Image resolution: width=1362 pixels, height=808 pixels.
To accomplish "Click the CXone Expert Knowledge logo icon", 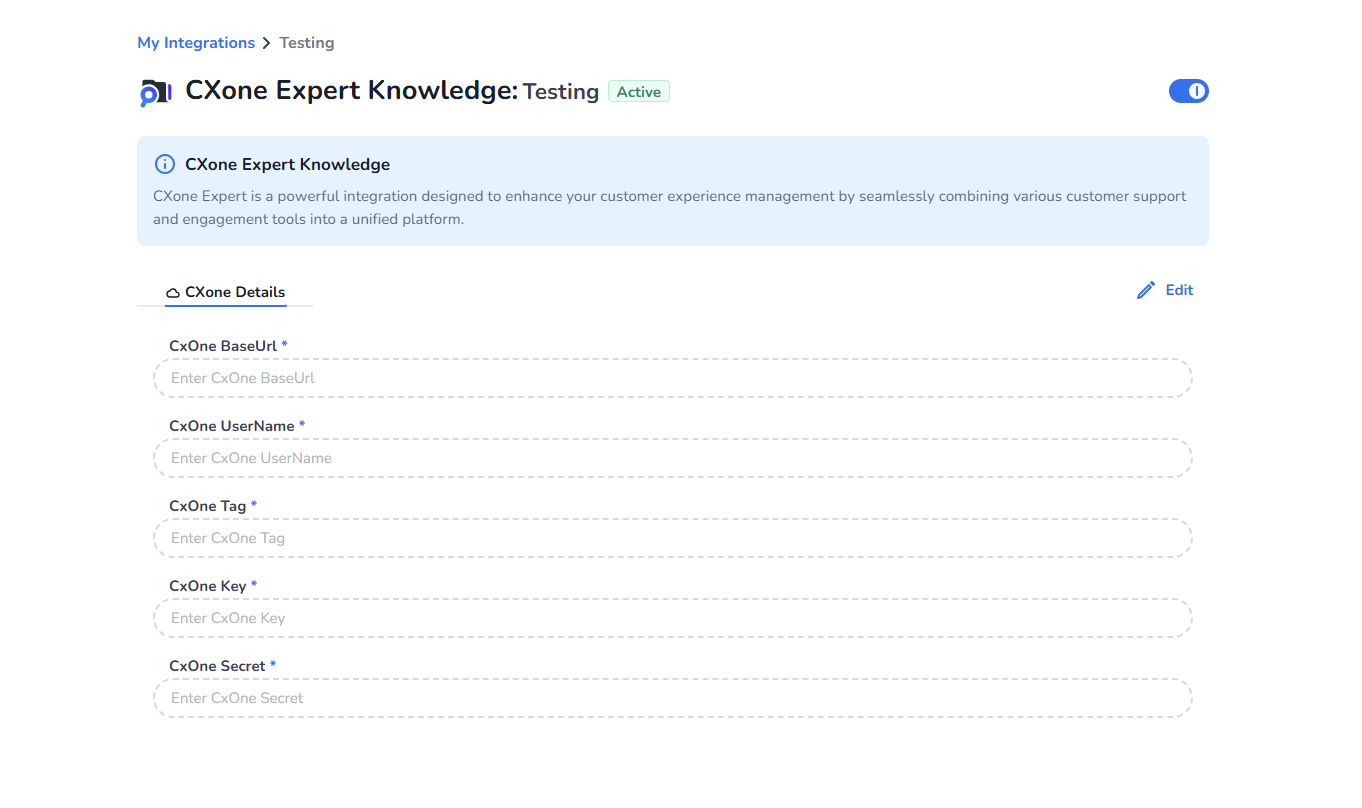I will (x=155, y=93).
